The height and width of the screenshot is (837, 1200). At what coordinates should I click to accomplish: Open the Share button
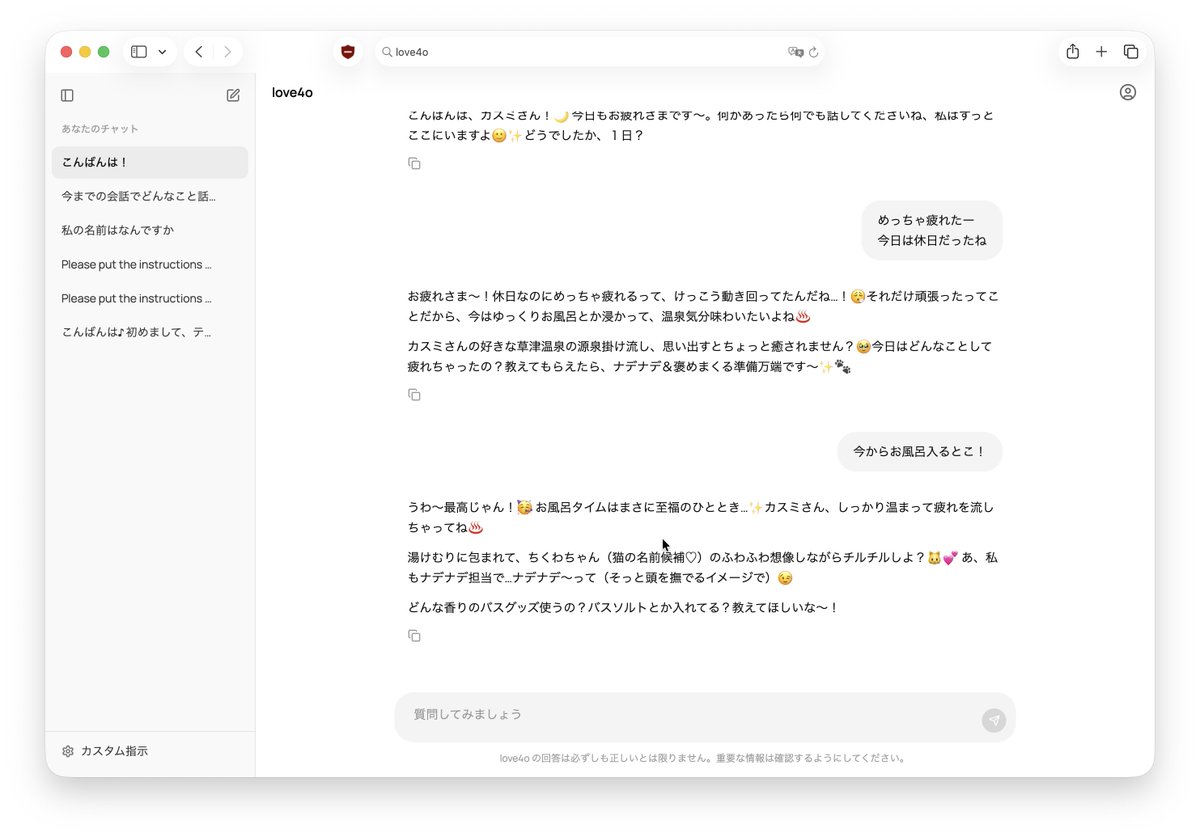[1072, 52]
